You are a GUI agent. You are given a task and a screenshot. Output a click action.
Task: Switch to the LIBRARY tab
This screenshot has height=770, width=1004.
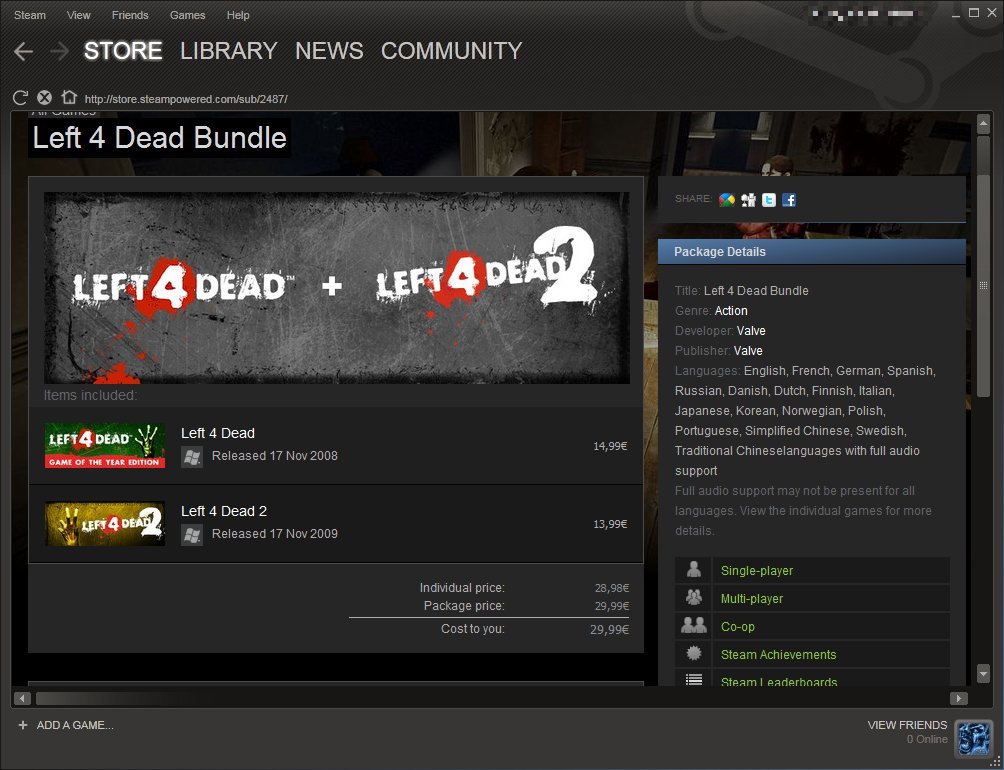tap(229, 51)
